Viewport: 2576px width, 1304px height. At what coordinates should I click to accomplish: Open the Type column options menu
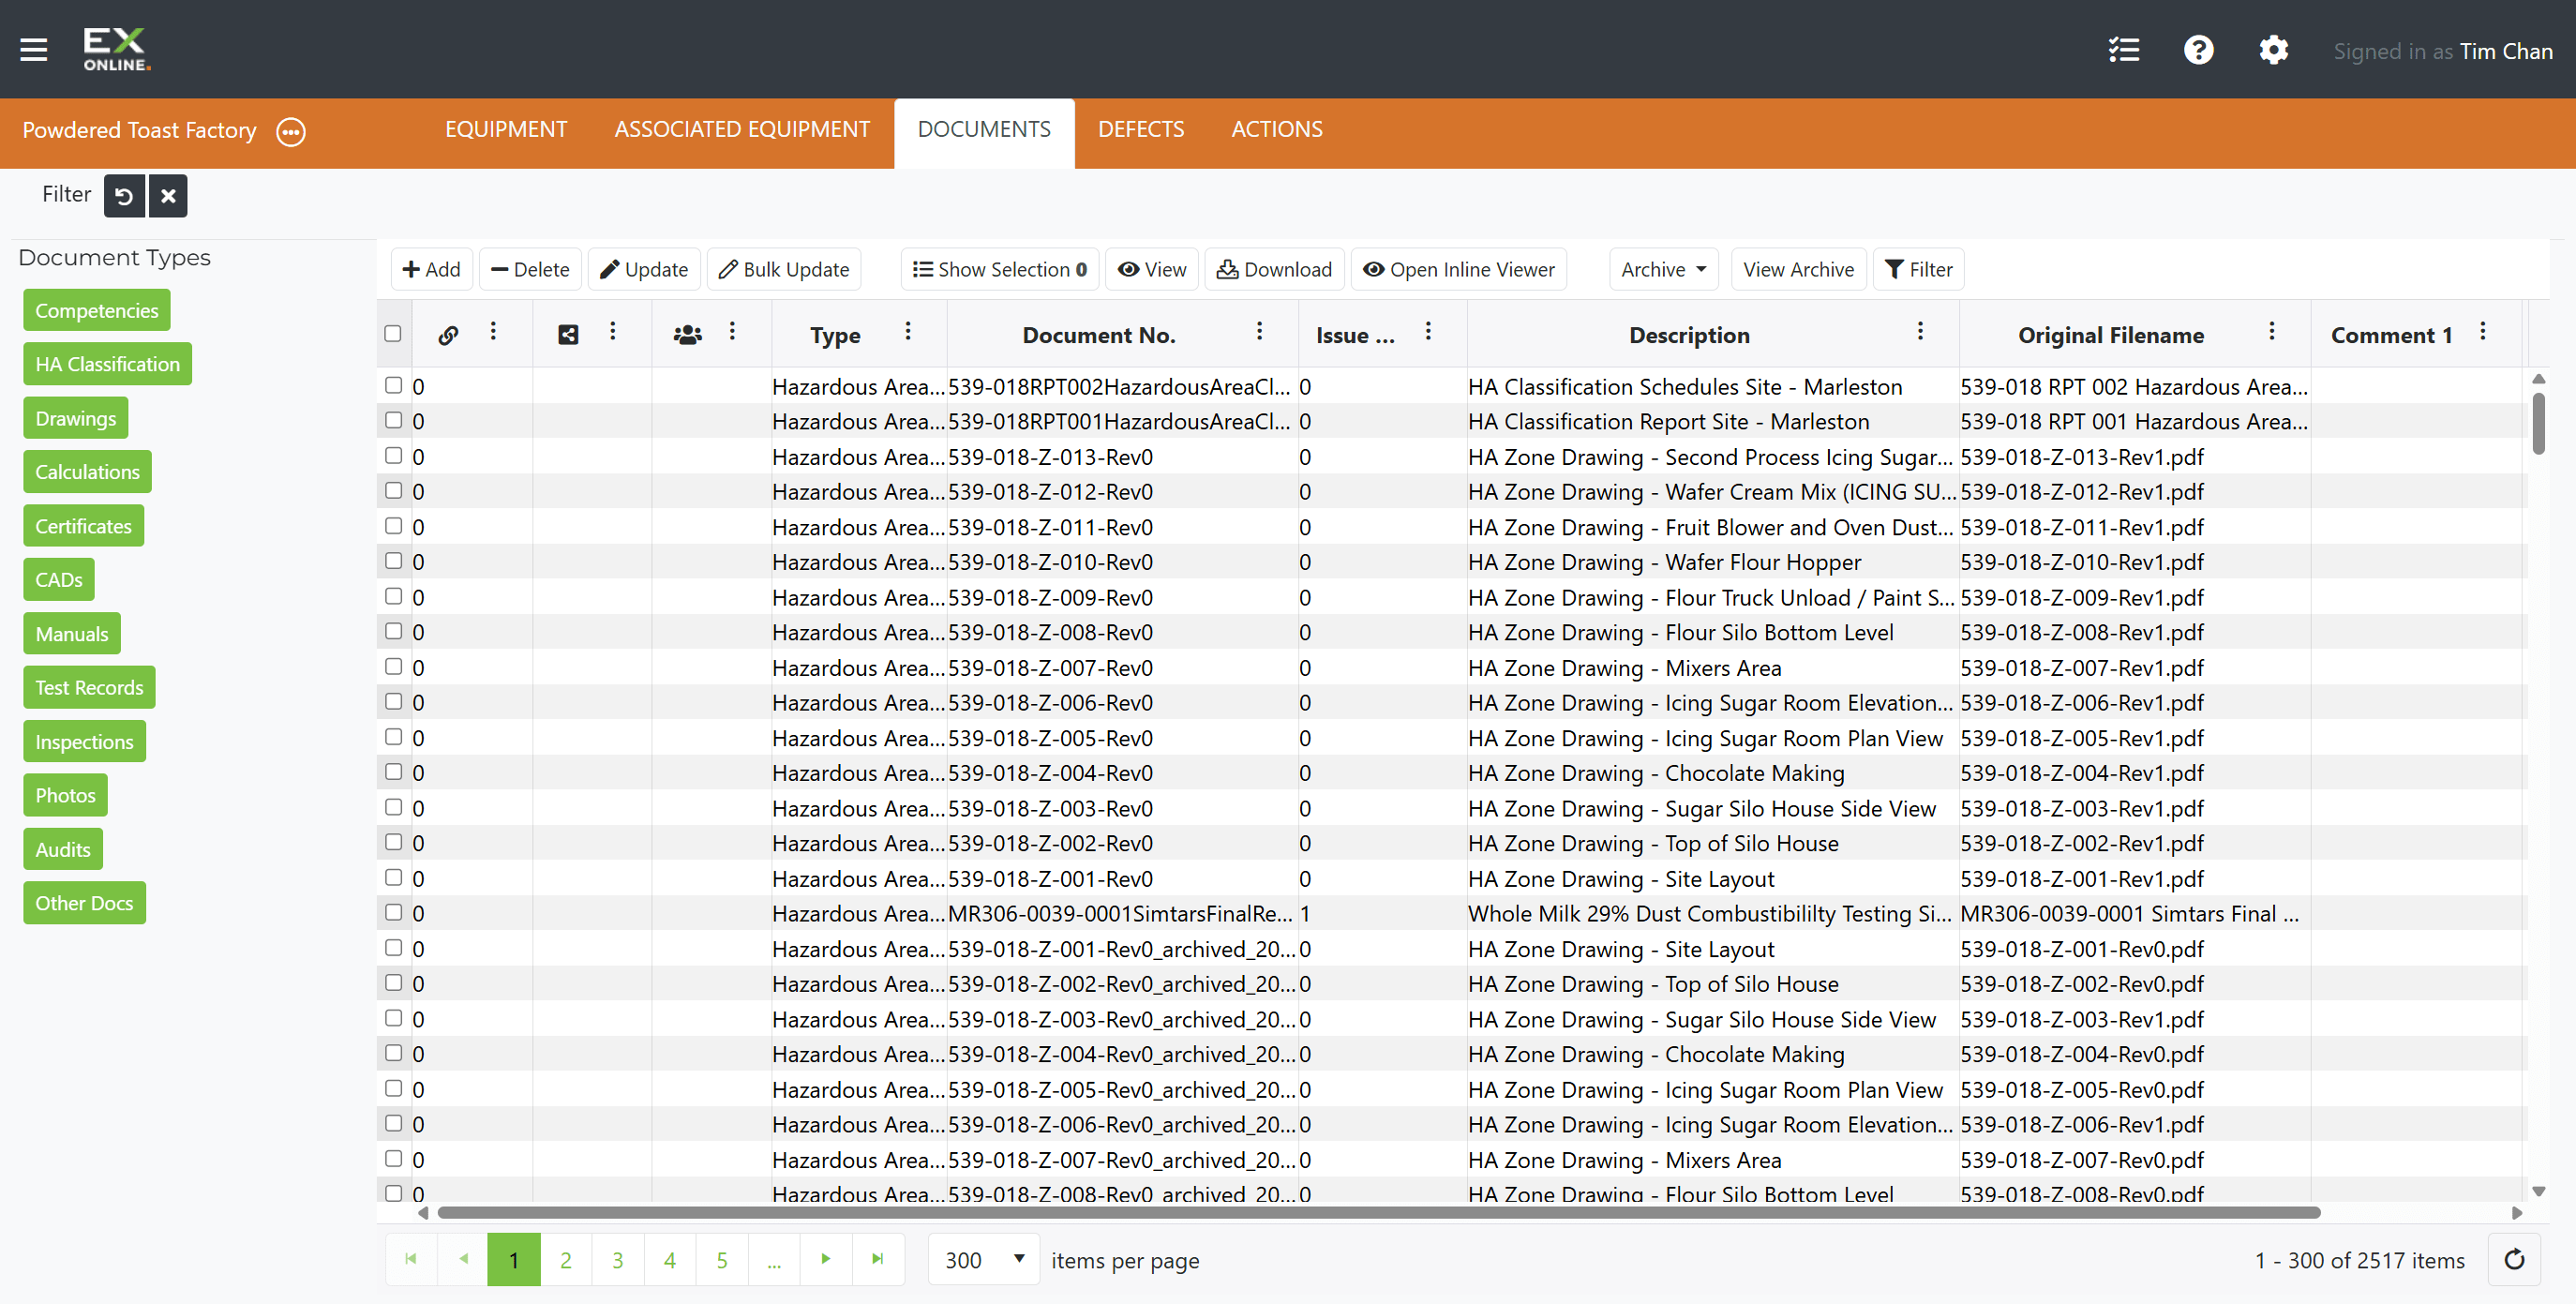point(908,331)
